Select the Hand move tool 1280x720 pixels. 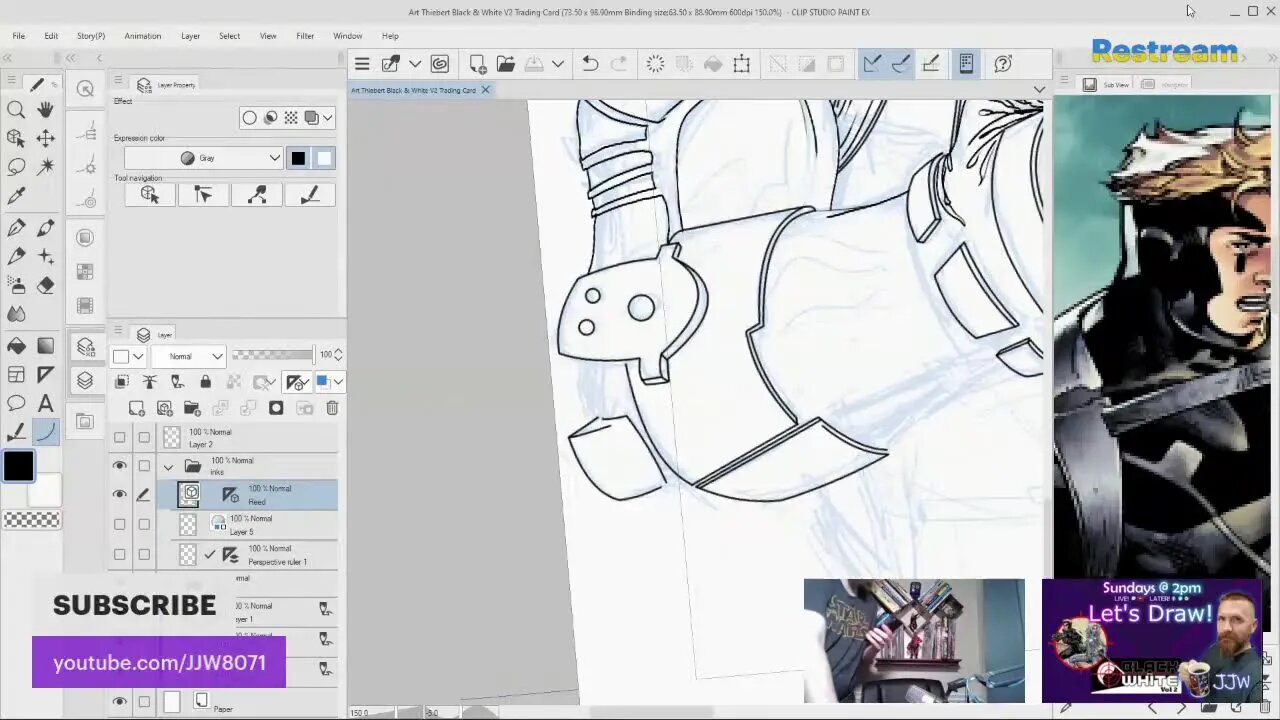46,109
